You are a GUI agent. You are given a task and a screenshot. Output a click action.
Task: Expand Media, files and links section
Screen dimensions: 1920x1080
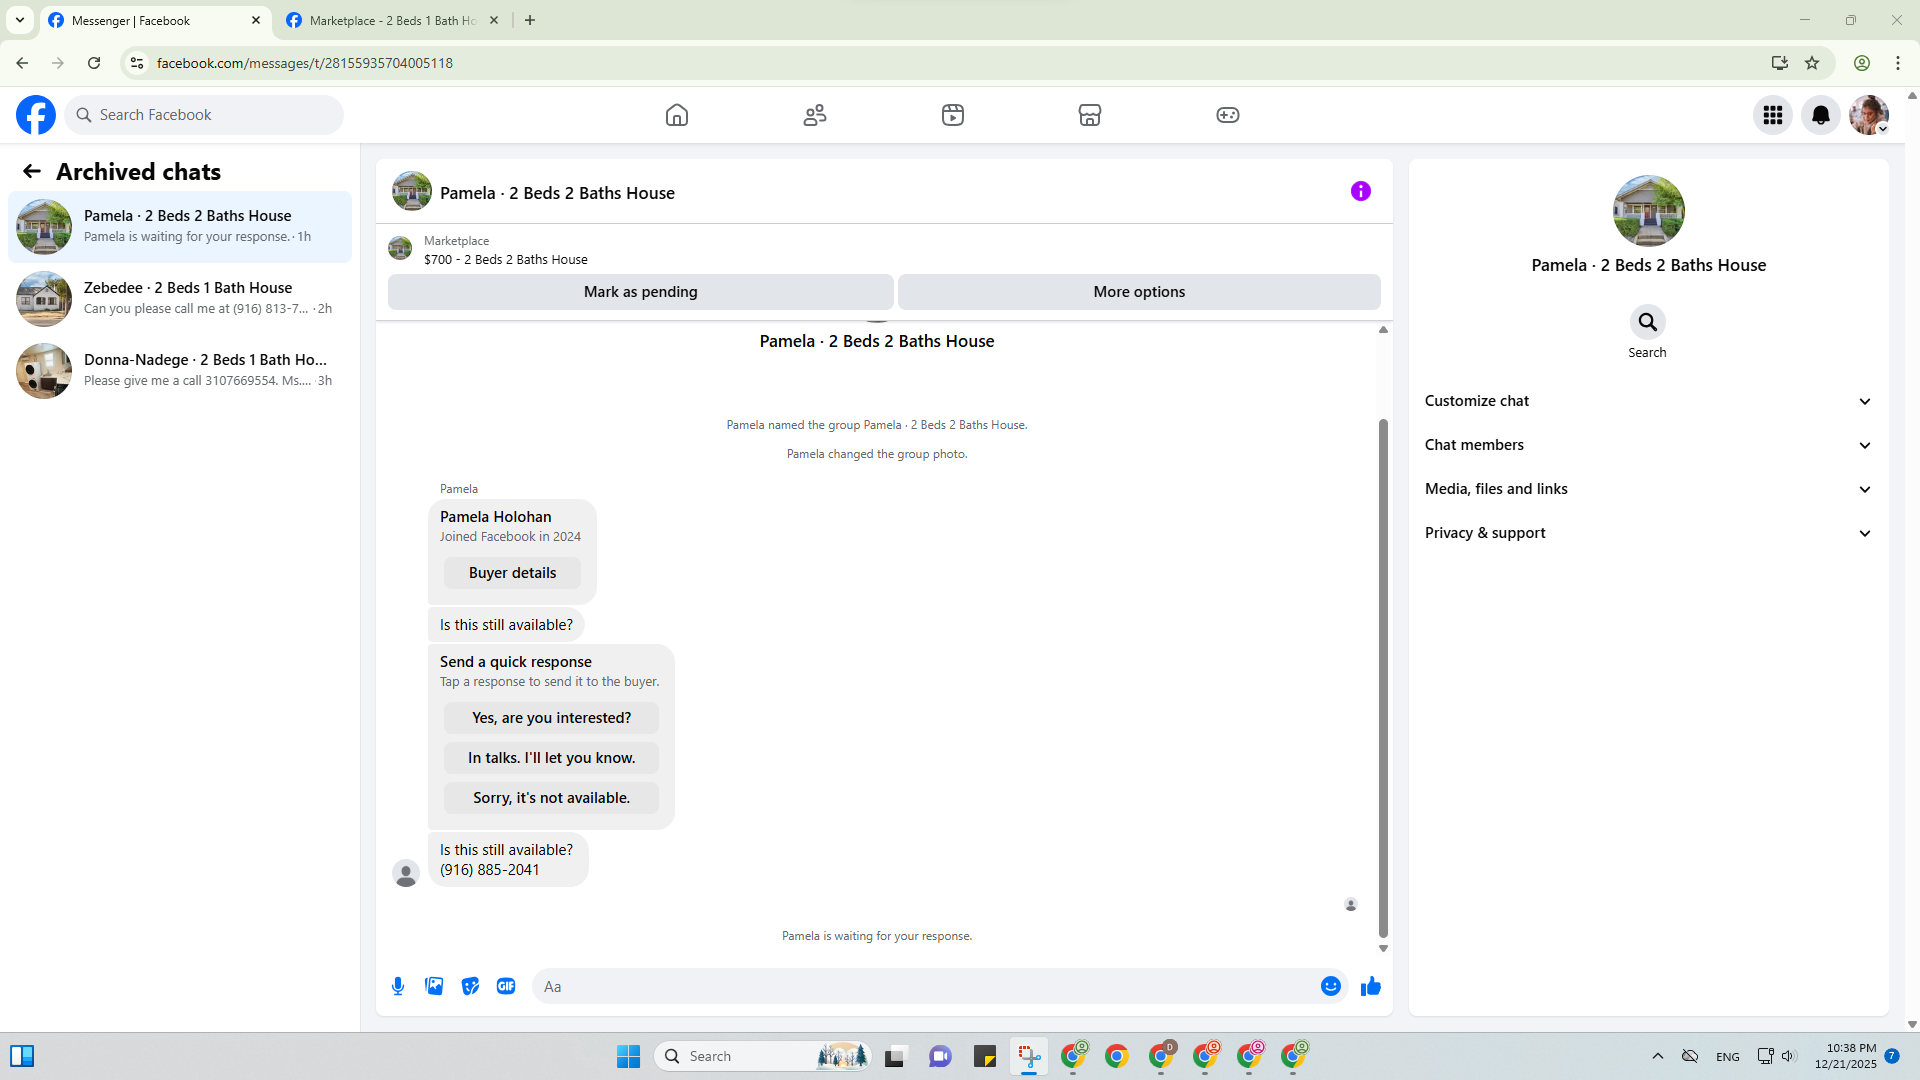click(1648, 489)
